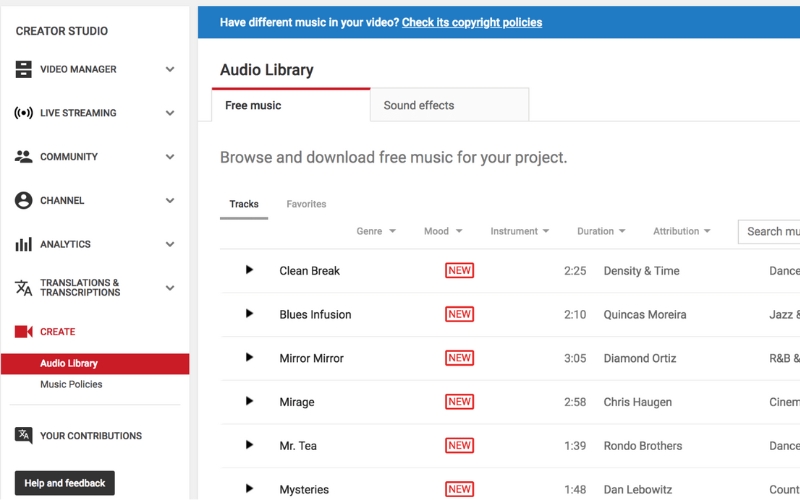The width and height of the screenshot is (800, 500).
Task: Click artist Density & Time
Action: [x=641, y=271]
